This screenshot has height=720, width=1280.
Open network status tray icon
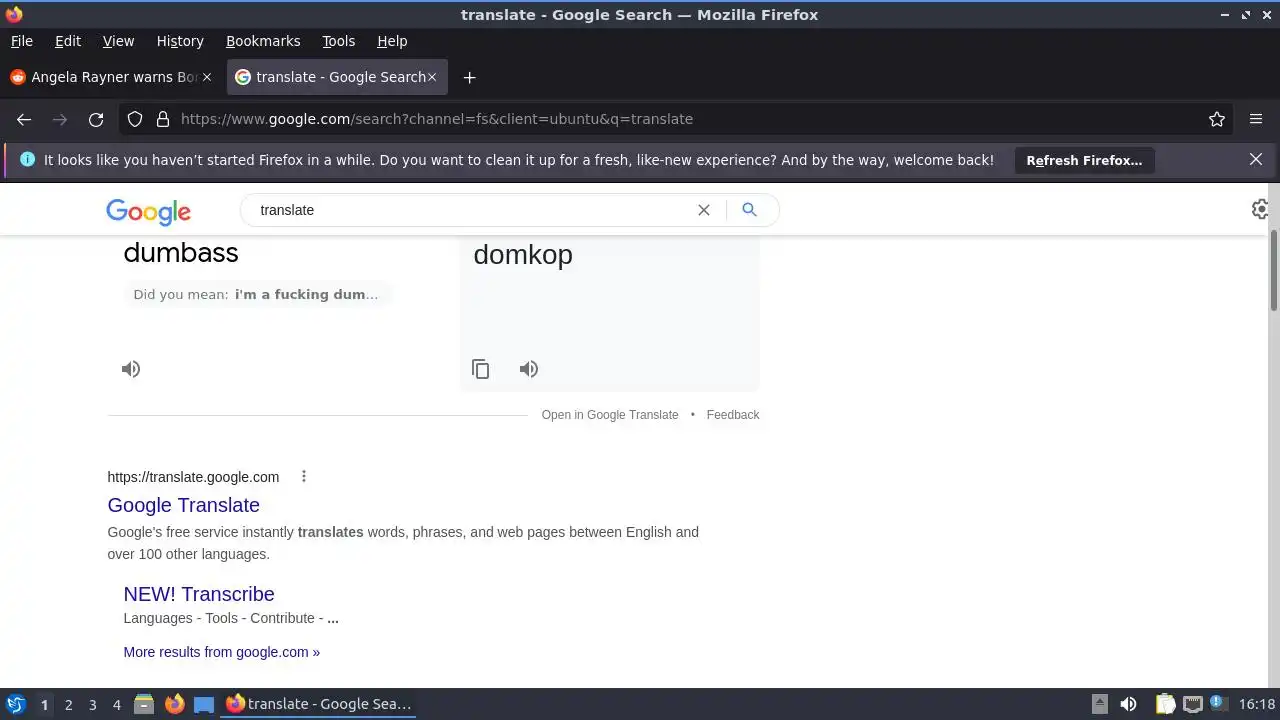1192,704
